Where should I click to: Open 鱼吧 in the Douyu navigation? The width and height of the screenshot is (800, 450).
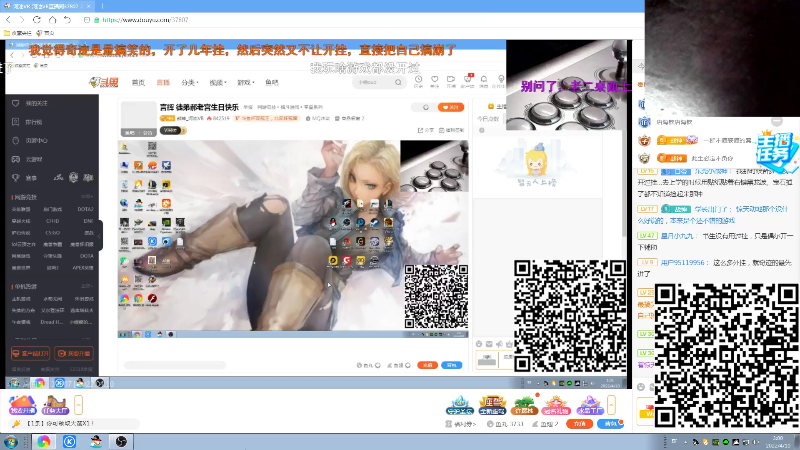click(272, 82)
